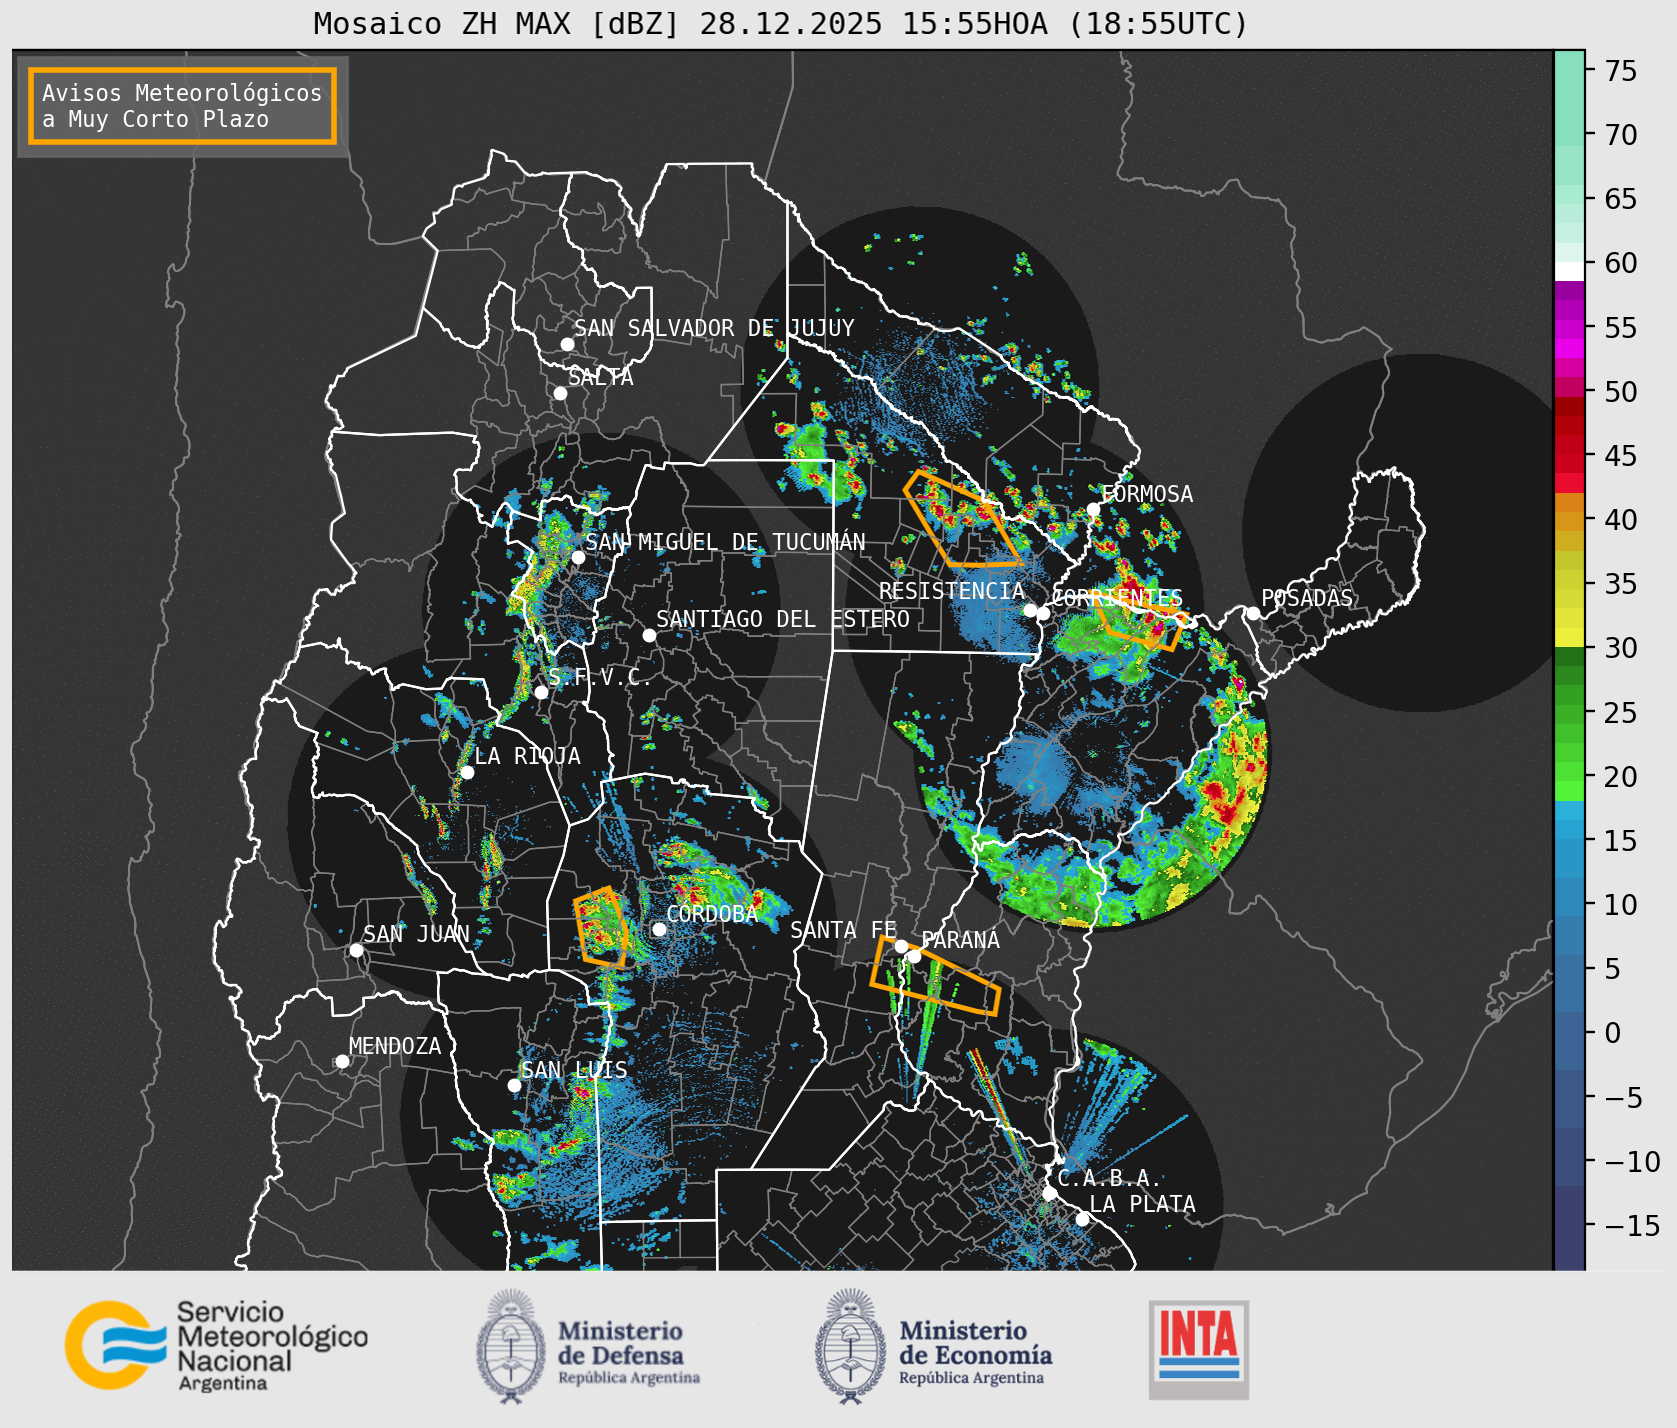Click the 'POSADAS' label

[x=1307, y=598]
